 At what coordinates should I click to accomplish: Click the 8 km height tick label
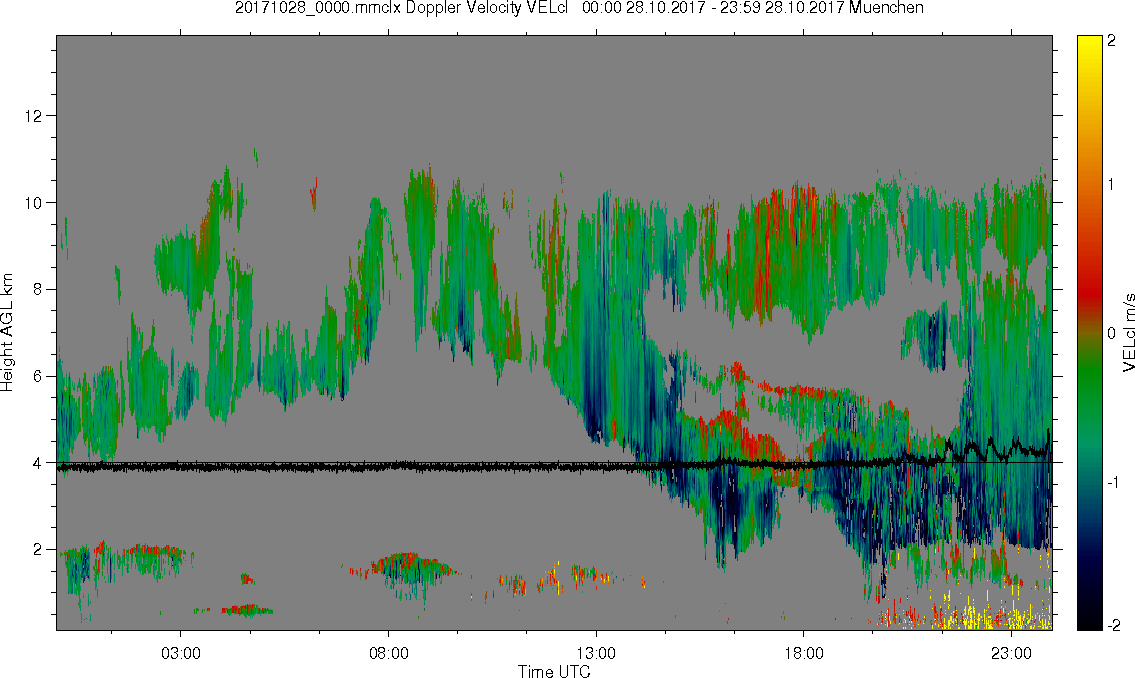coord(38,289)
